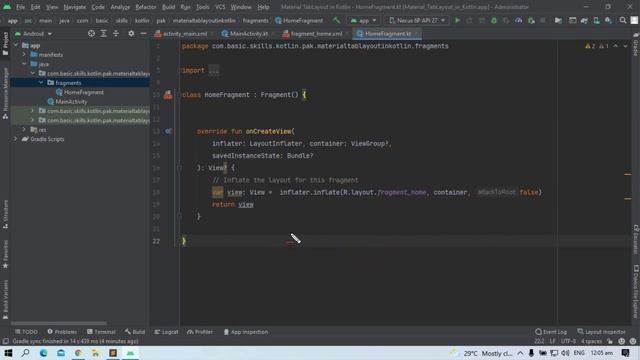Image resolution: width=640 pixels, height=360 pixels.
Task: Click the gutter icon beside class HomeFragment
Action: (x=168, y=95)
